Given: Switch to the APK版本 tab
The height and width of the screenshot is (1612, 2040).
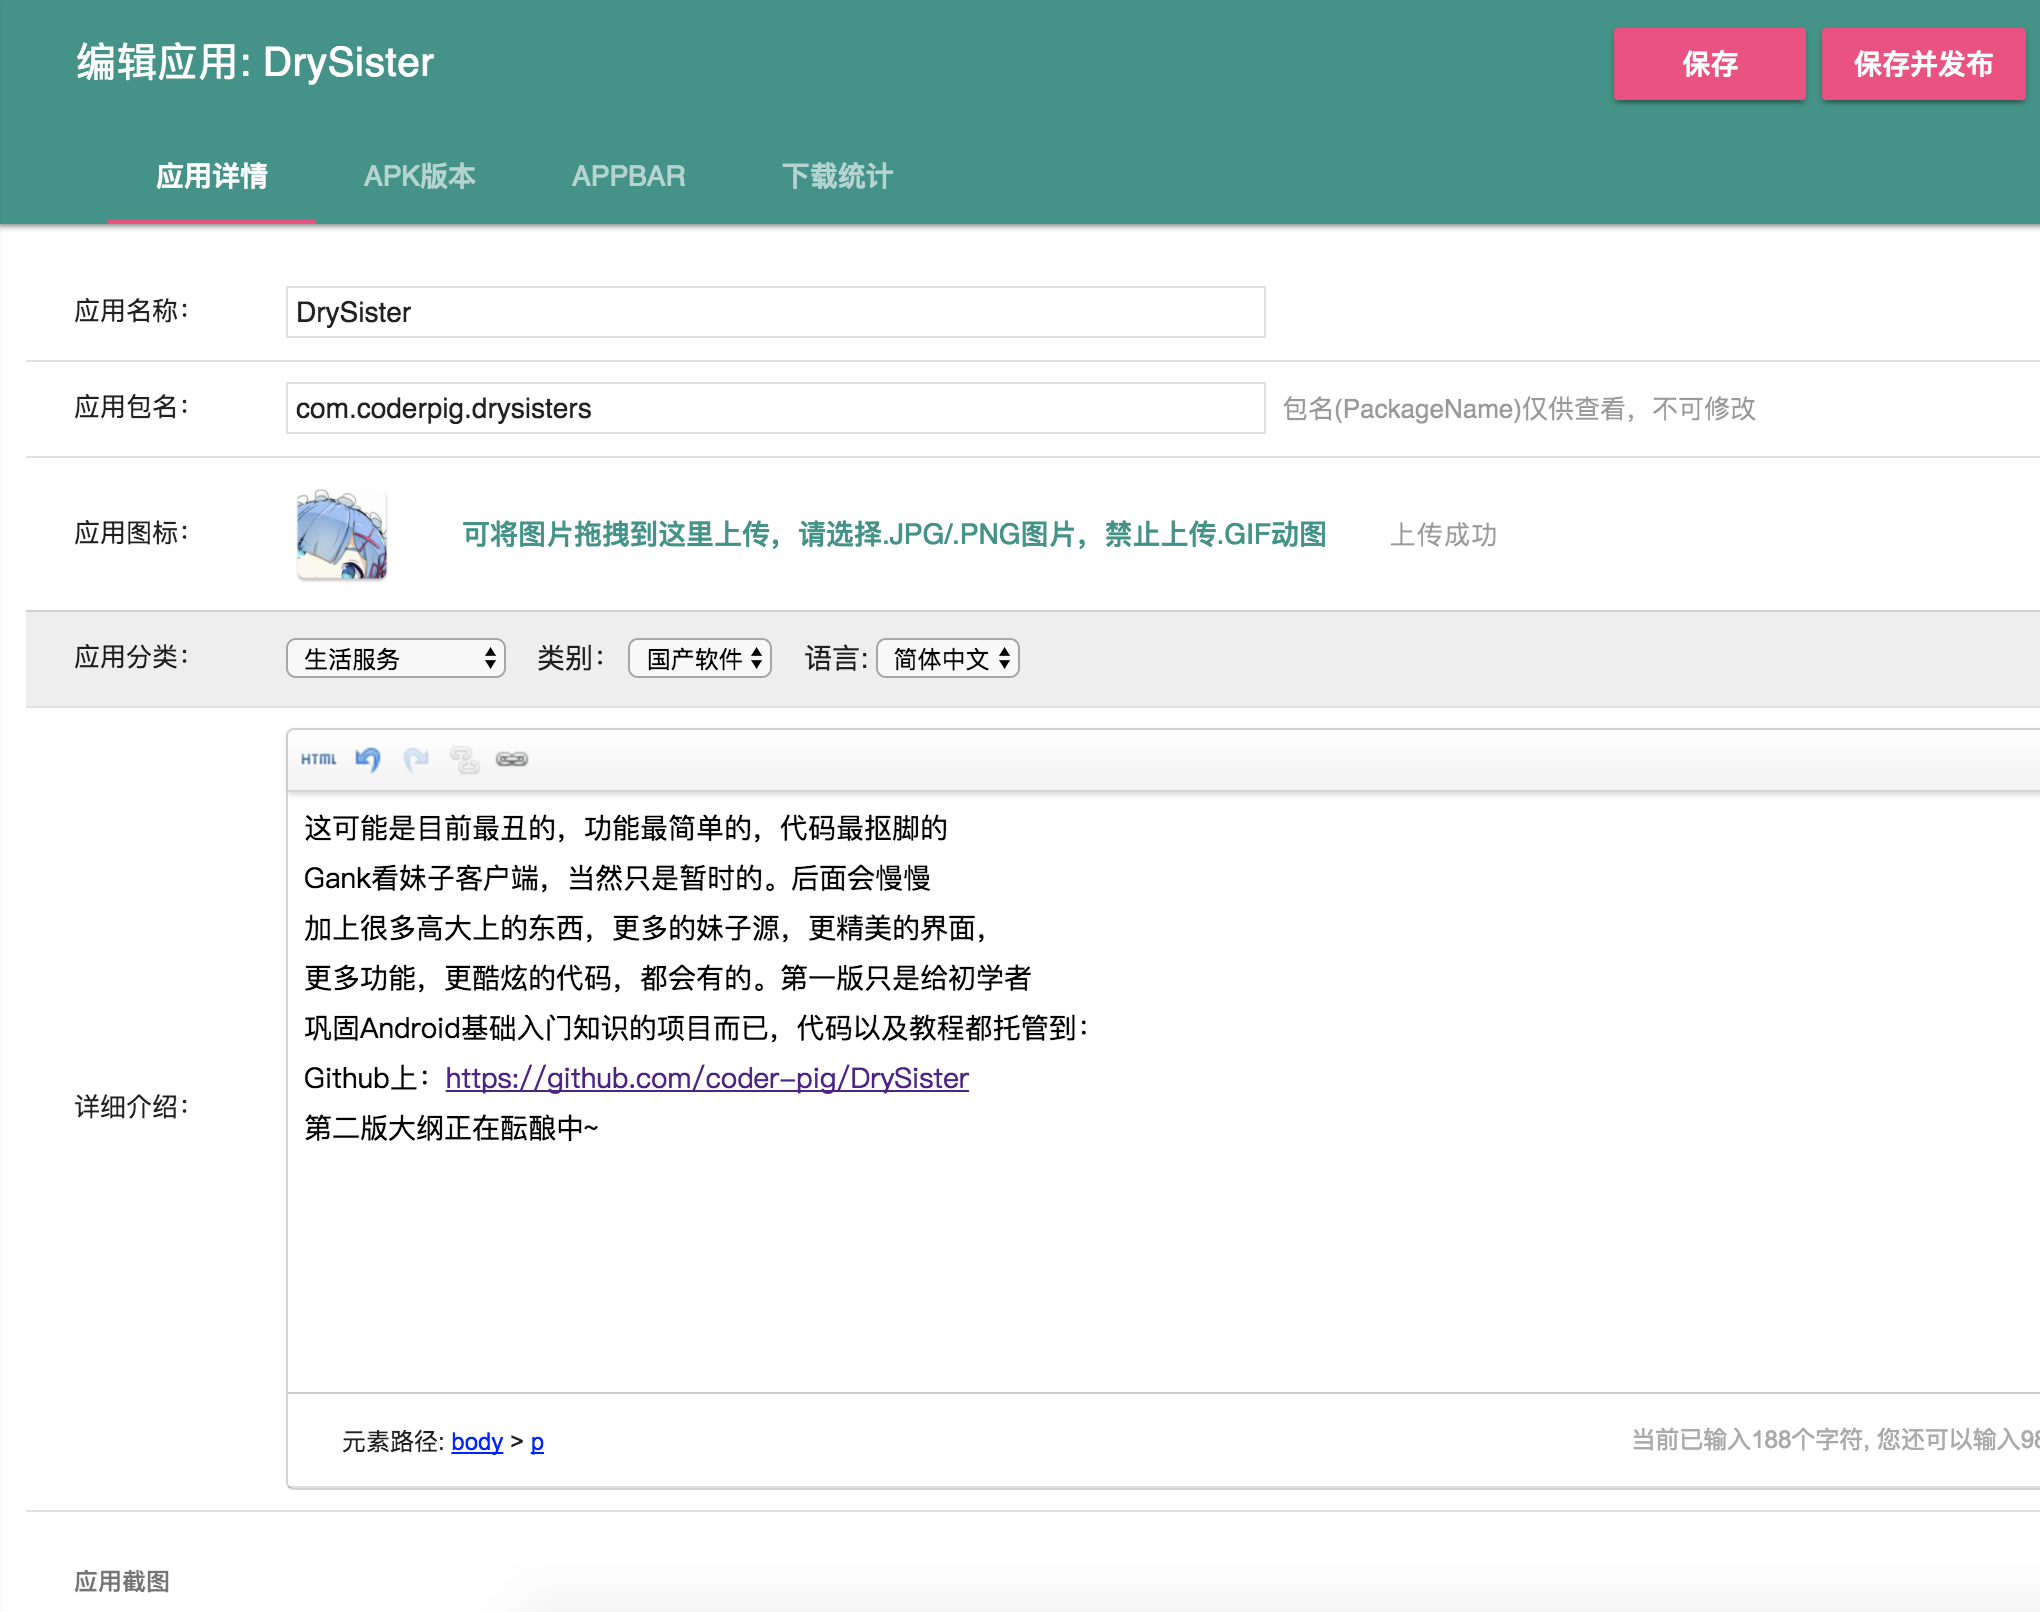Looking at the screenshot, I should coord(420,176).
